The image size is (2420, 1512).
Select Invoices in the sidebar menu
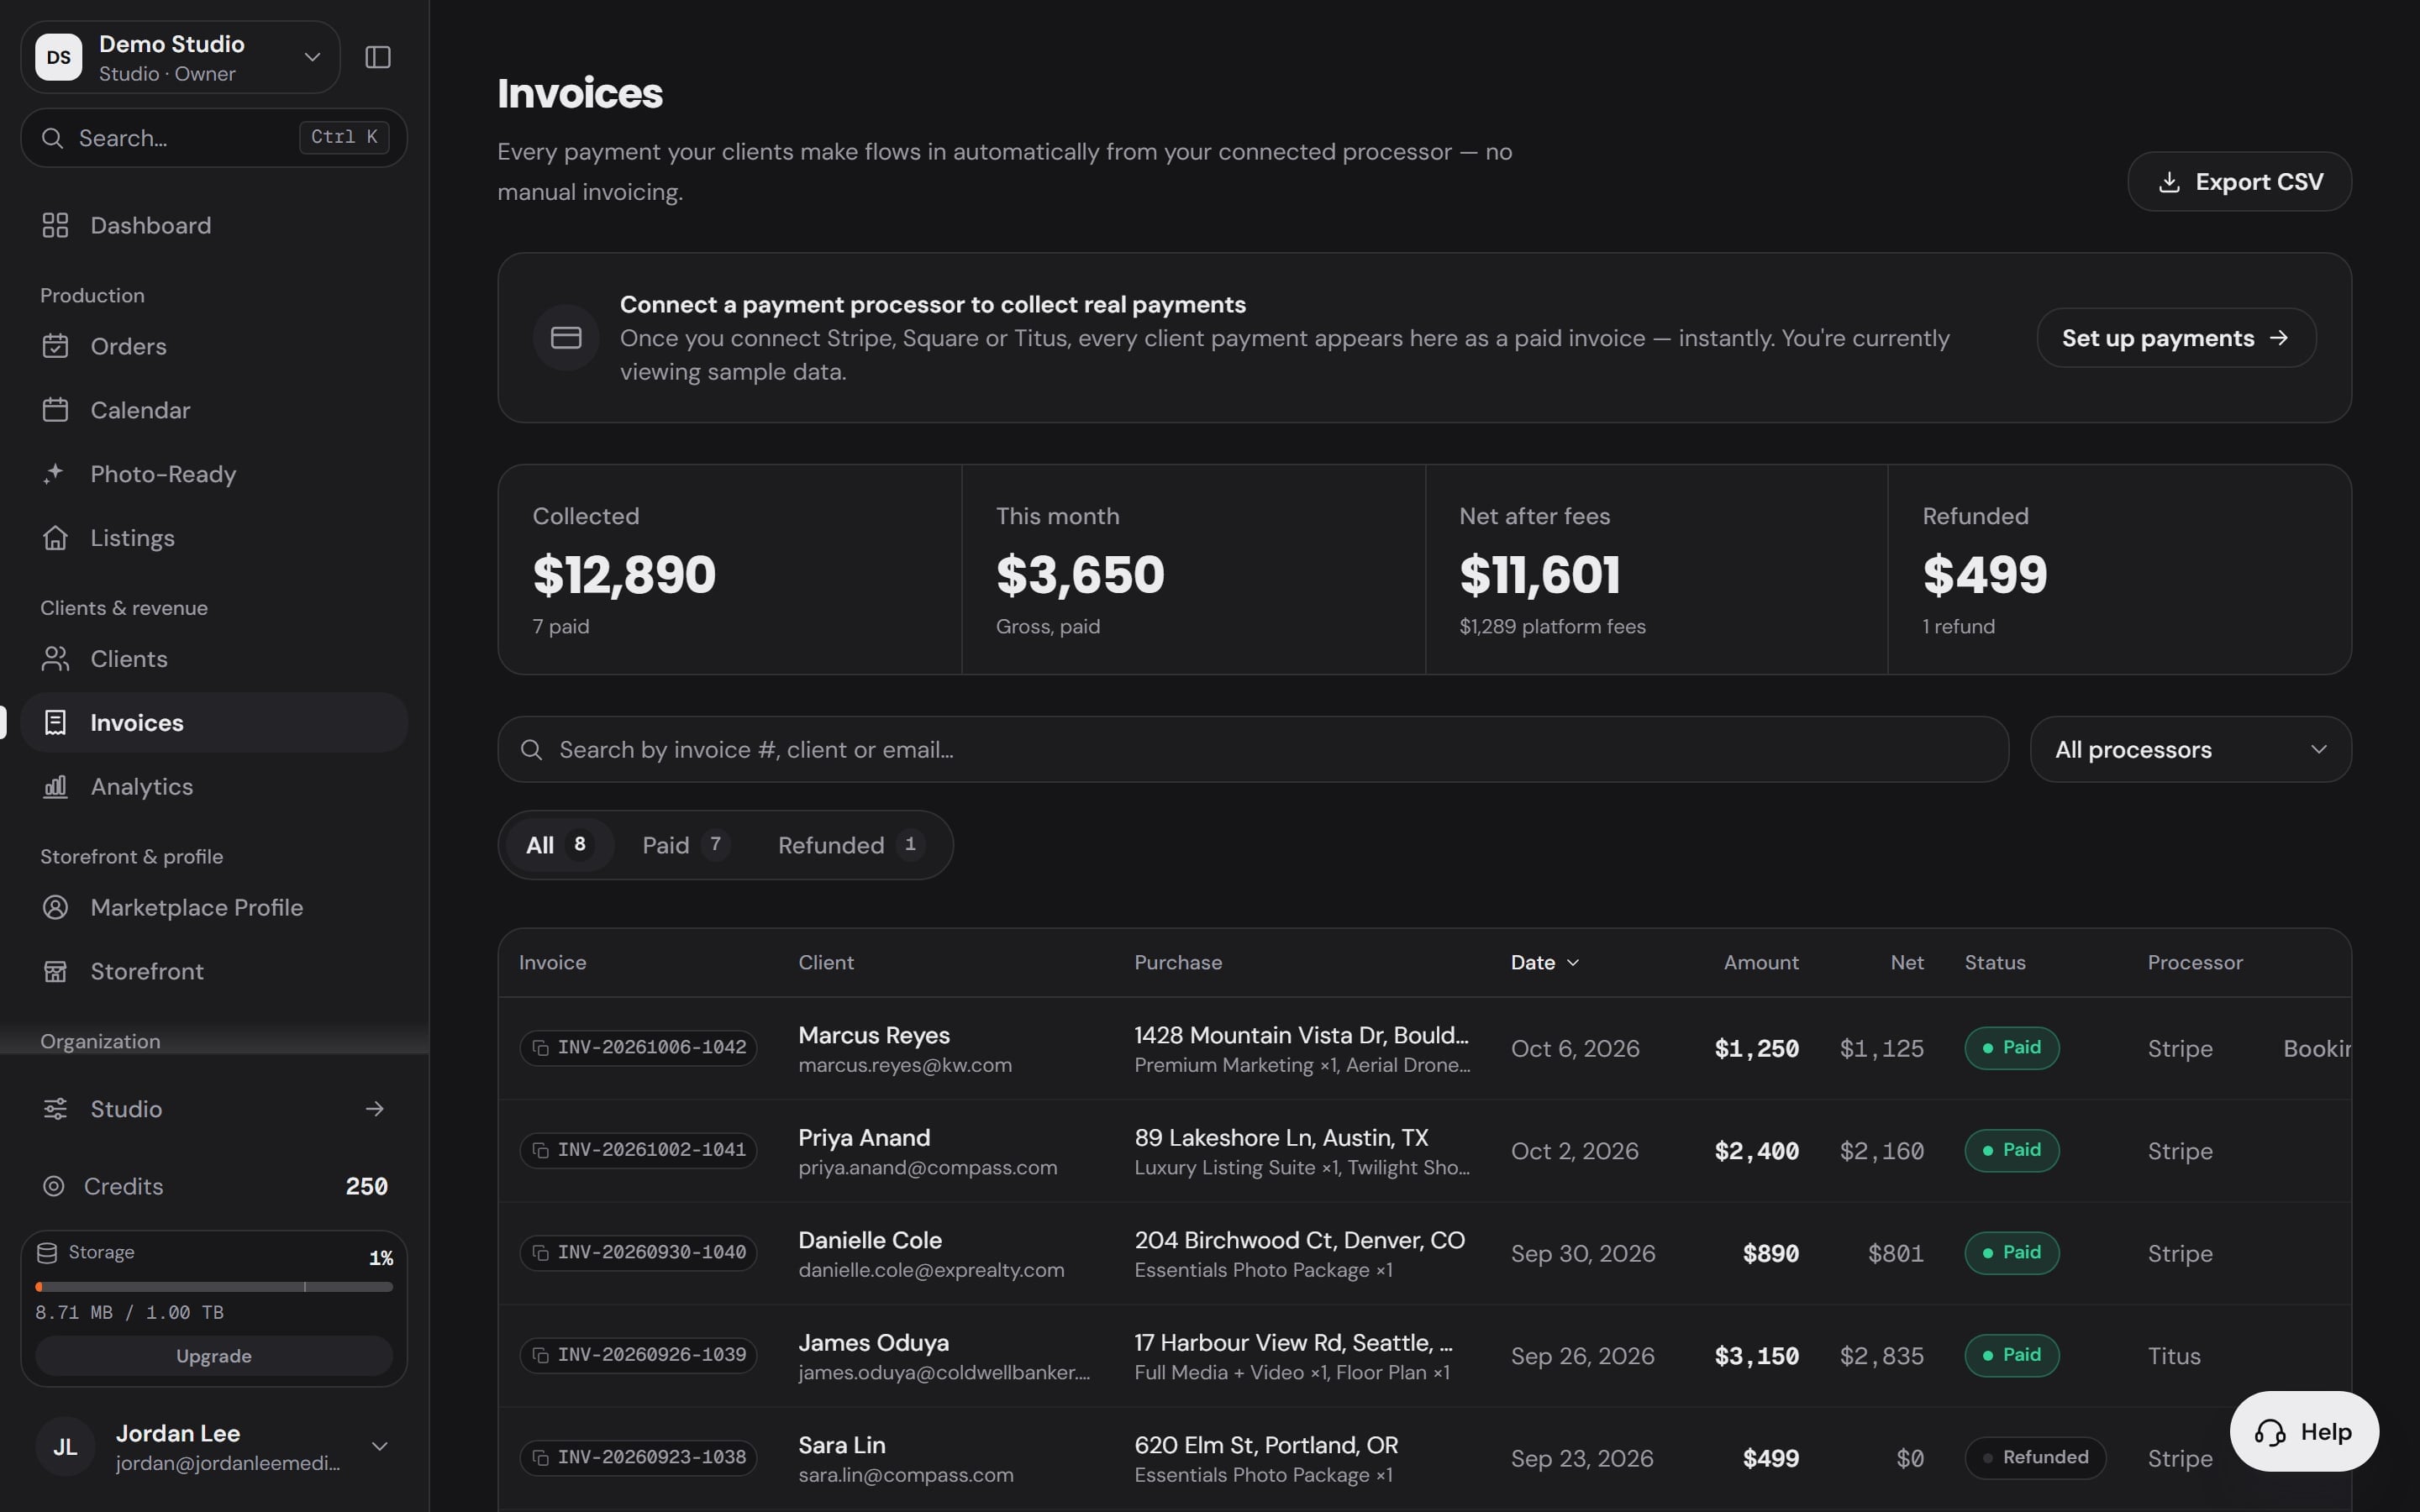tap(214, 723)
